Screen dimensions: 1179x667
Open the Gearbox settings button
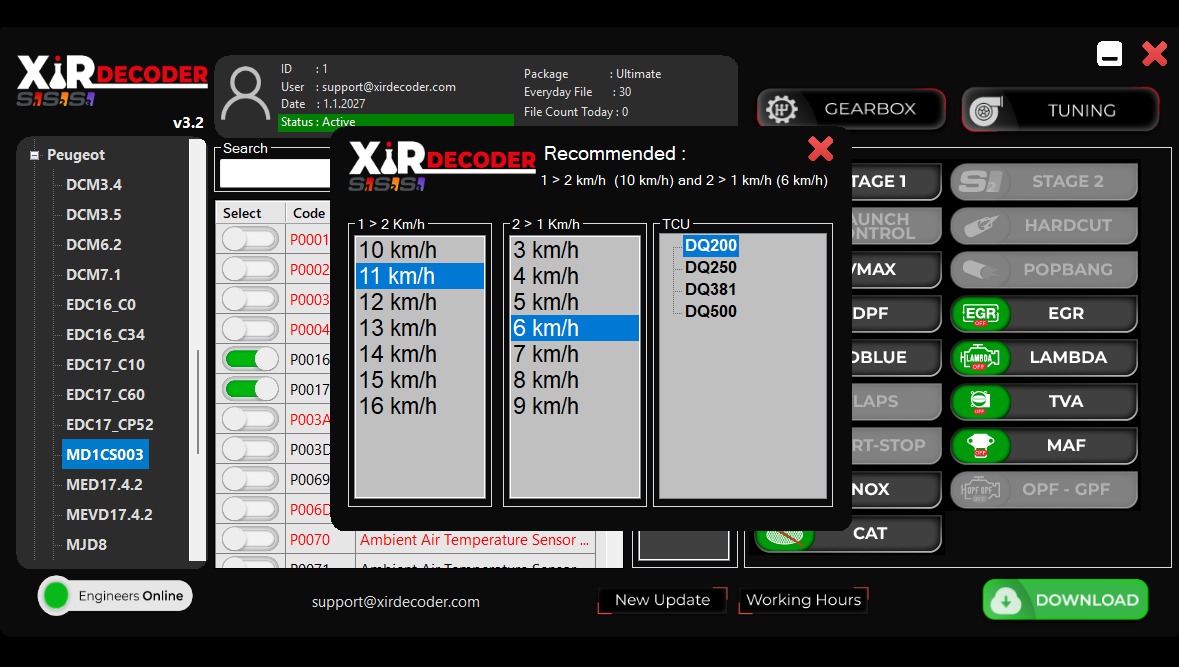pyautogui.click(x=850, y=109)
